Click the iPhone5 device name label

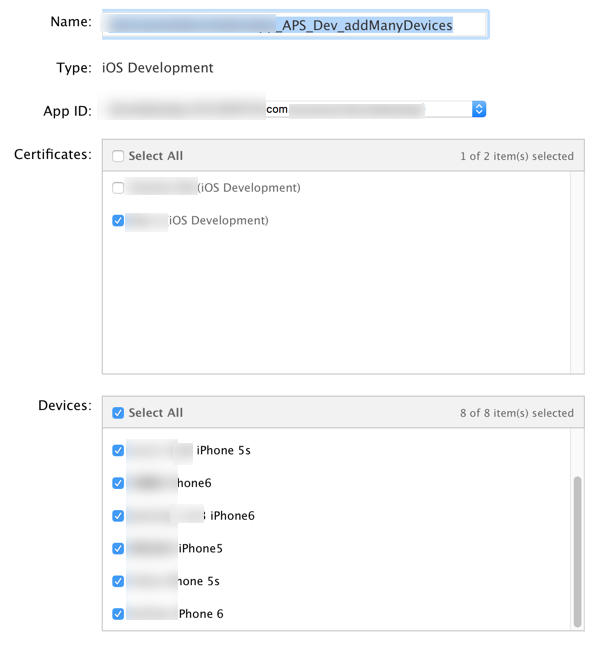(200, 548)
